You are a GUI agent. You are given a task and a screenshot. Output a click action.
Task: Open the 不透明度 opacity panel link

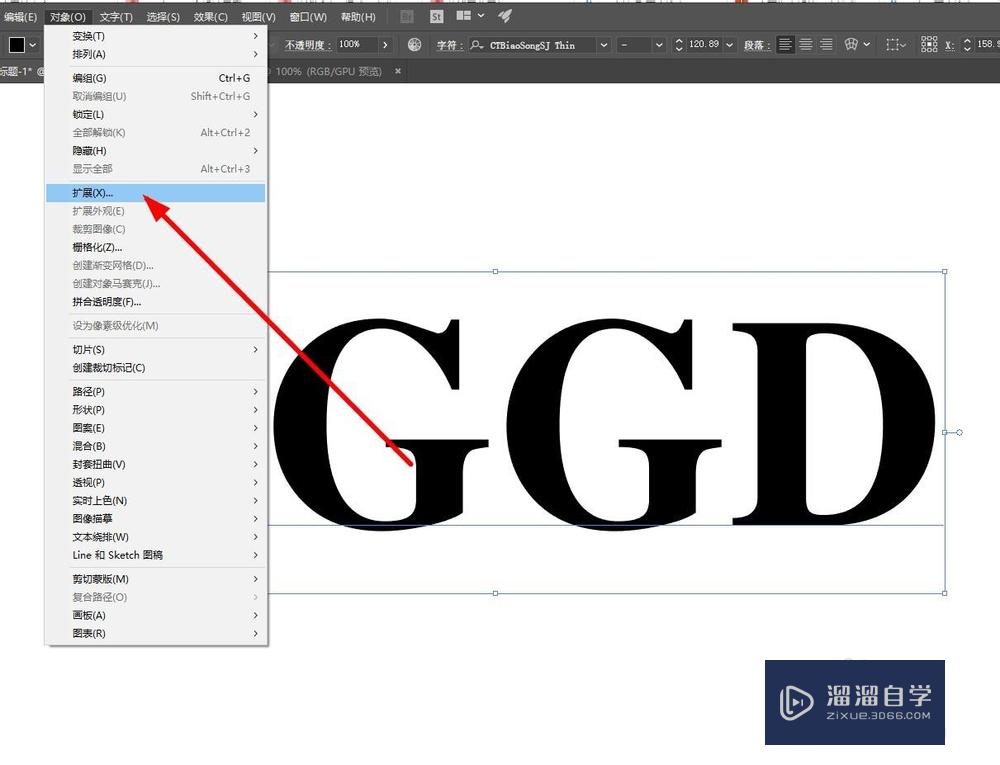click(x=308, y=45)
